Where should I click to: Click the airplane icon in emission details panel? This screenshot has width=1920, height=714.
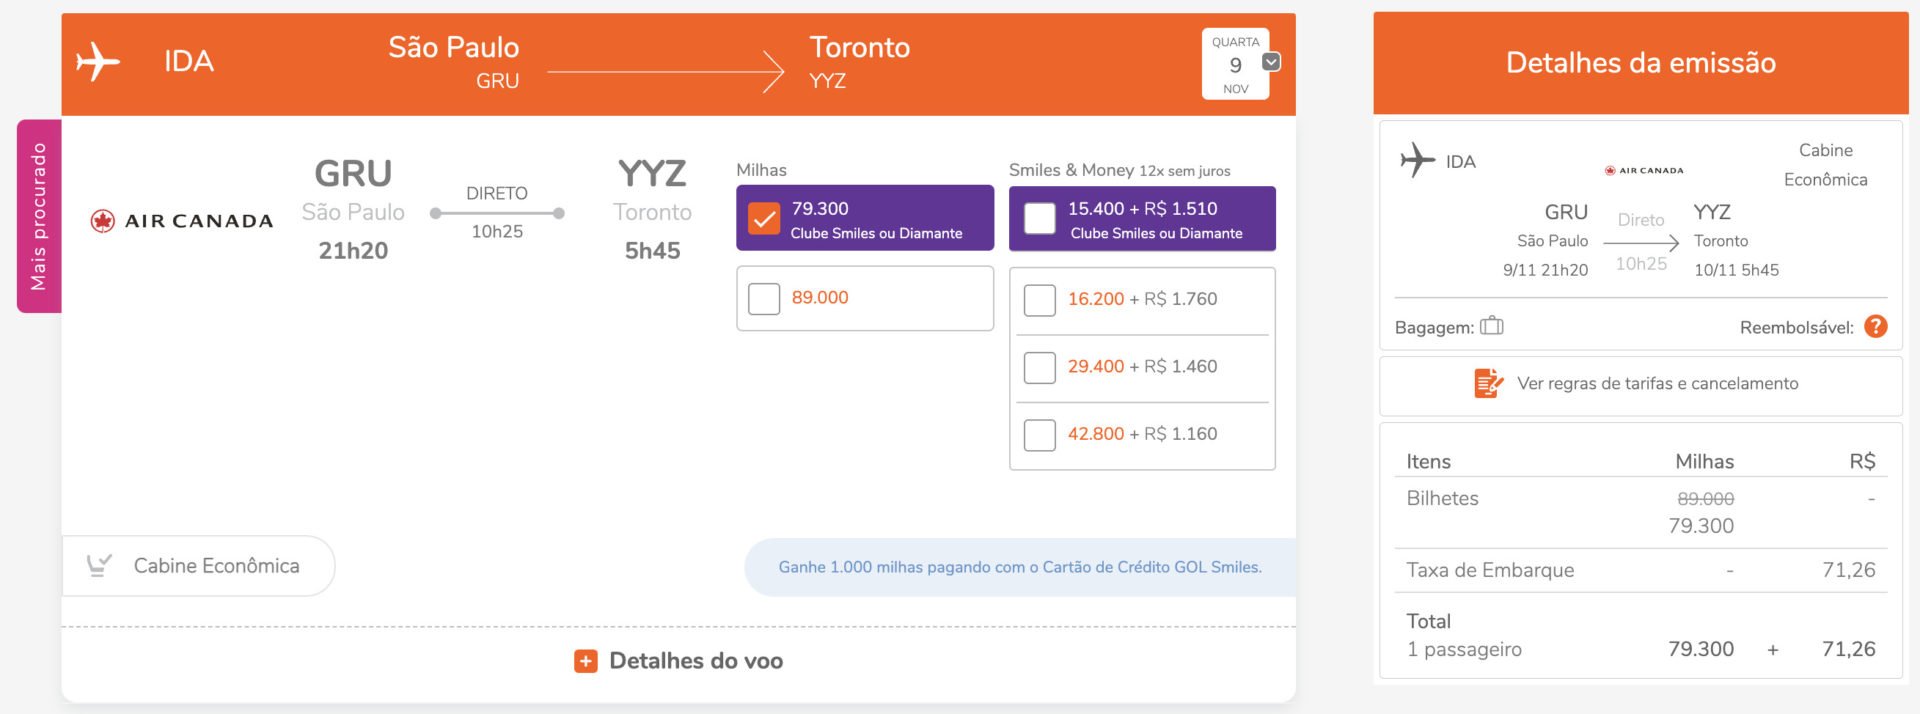[1417, 160]
